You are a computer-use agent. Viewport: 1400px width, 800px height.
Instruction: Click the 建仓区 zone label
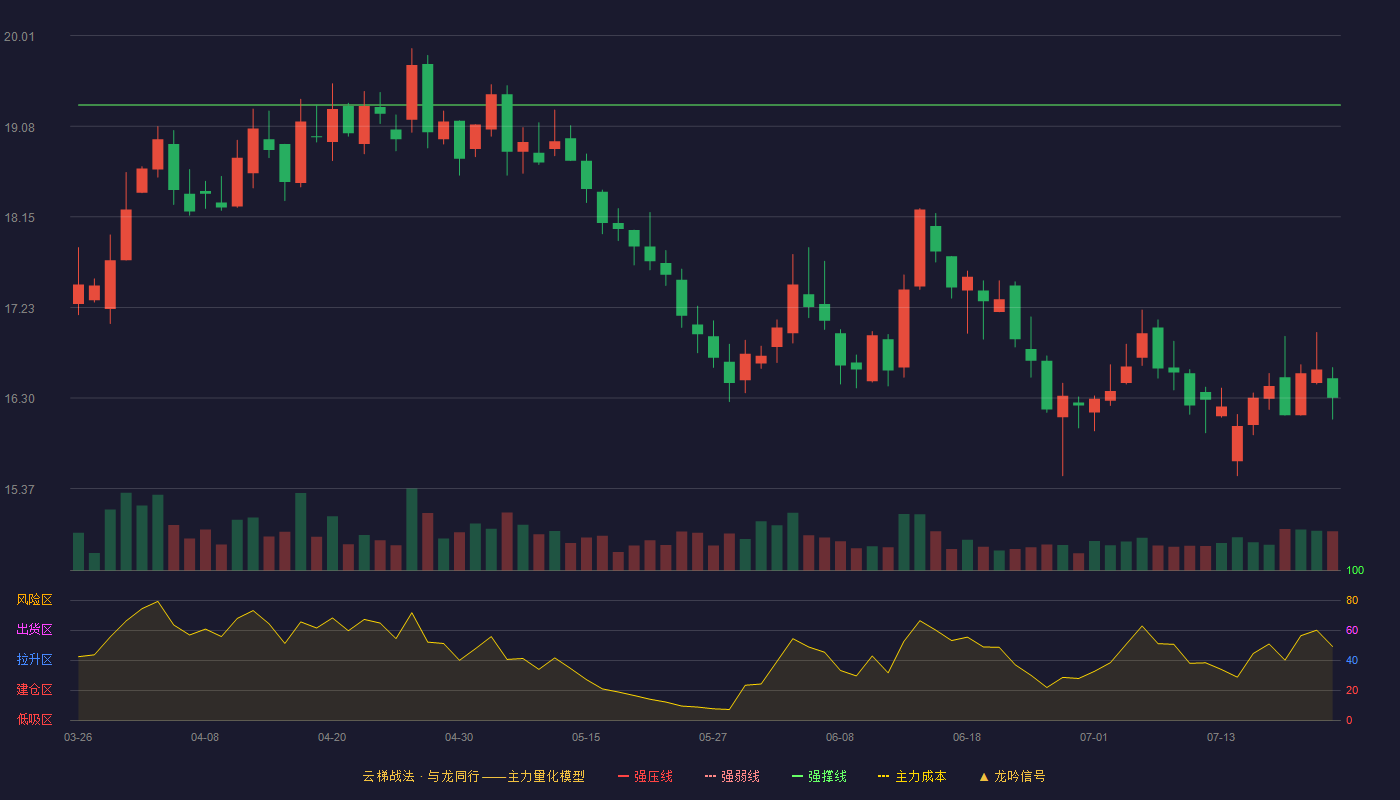34,690
